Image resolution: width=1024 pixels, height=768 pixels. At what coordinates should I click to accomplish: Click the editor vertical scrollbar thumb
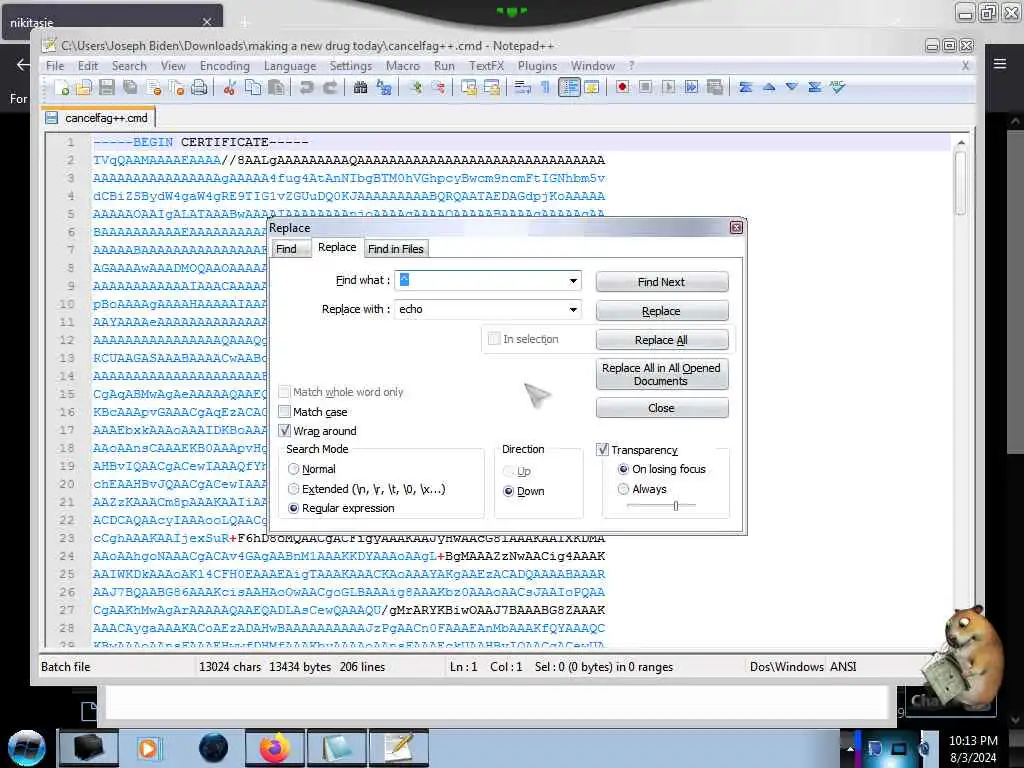click(x=960, y=183)
